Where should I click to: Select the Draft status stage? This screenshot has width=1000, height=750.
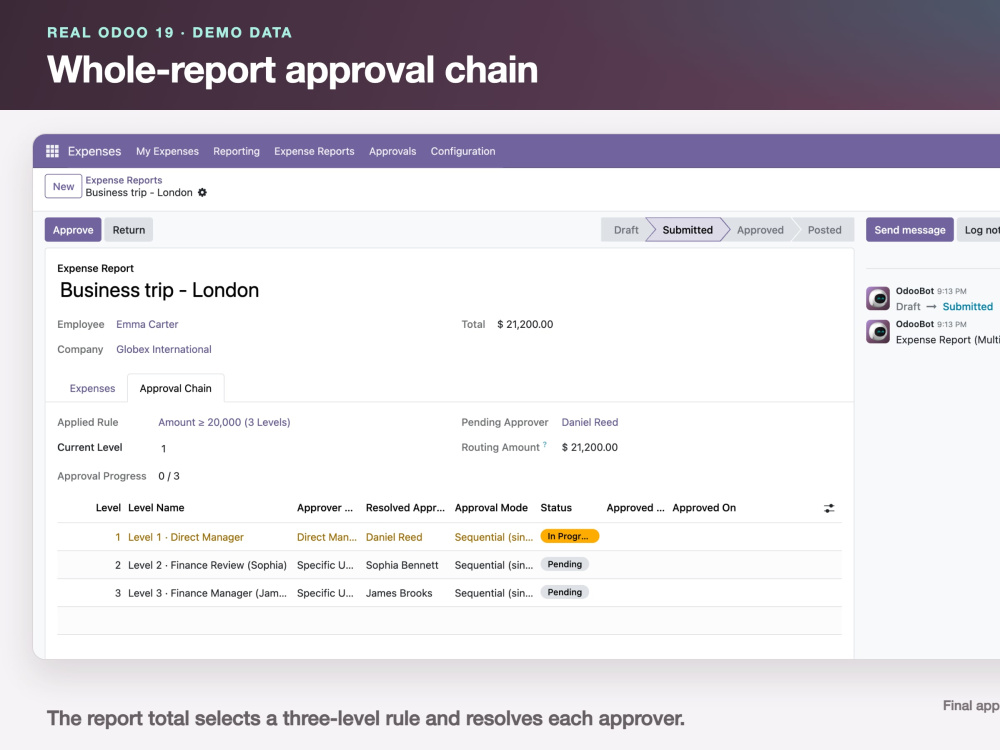[626, 230]
